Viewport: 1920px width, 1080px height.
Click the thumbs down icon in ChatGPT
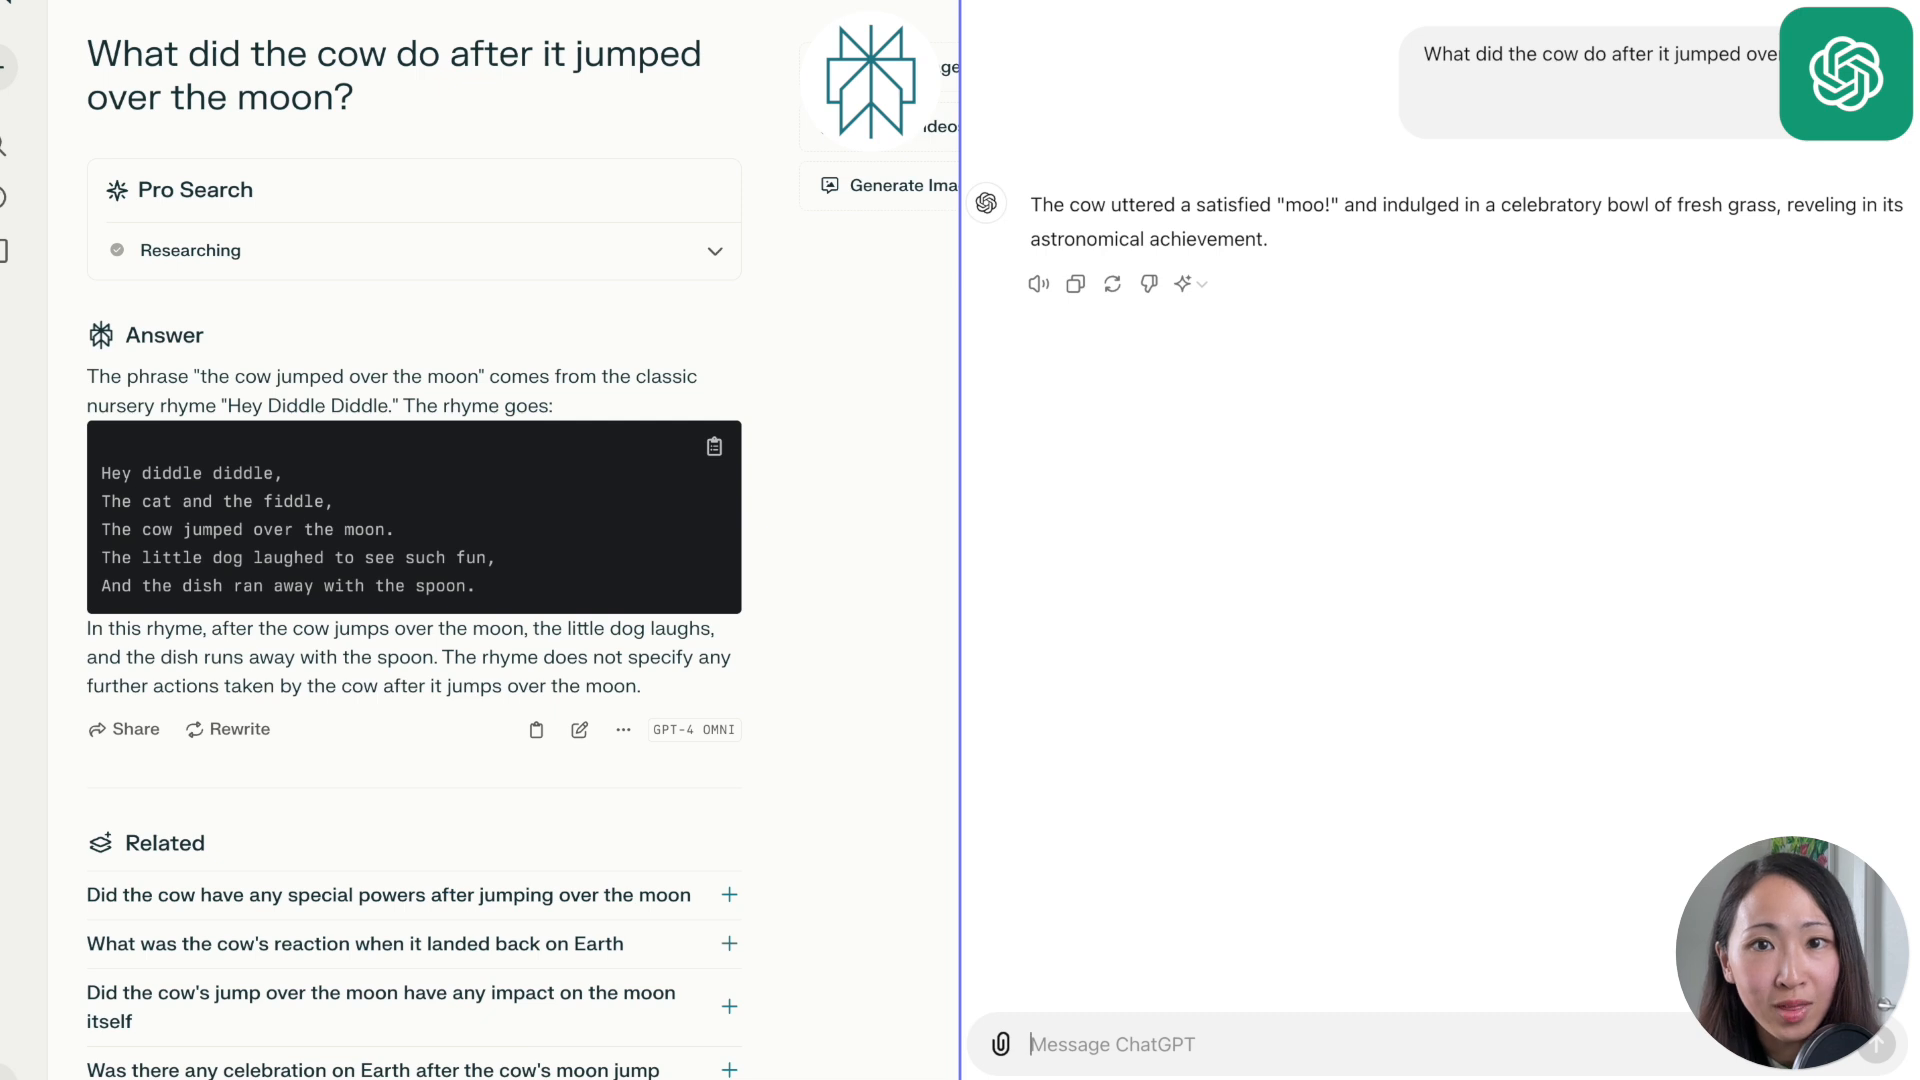point(1151,282)
